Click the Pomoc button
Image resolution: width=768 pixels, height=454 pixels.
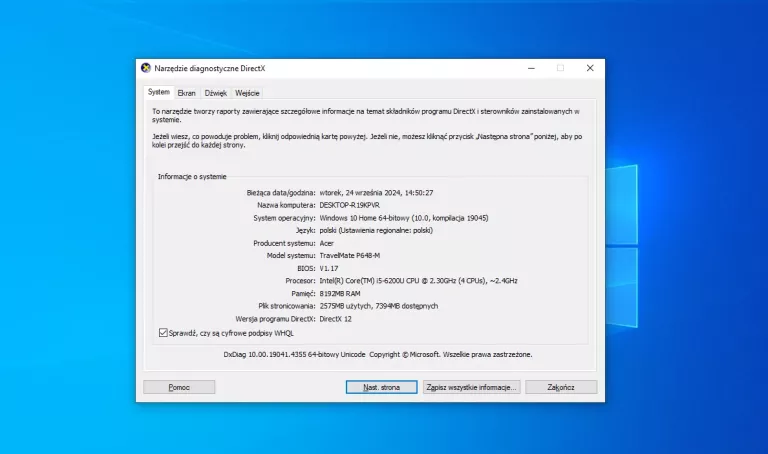tap(179, 387)
